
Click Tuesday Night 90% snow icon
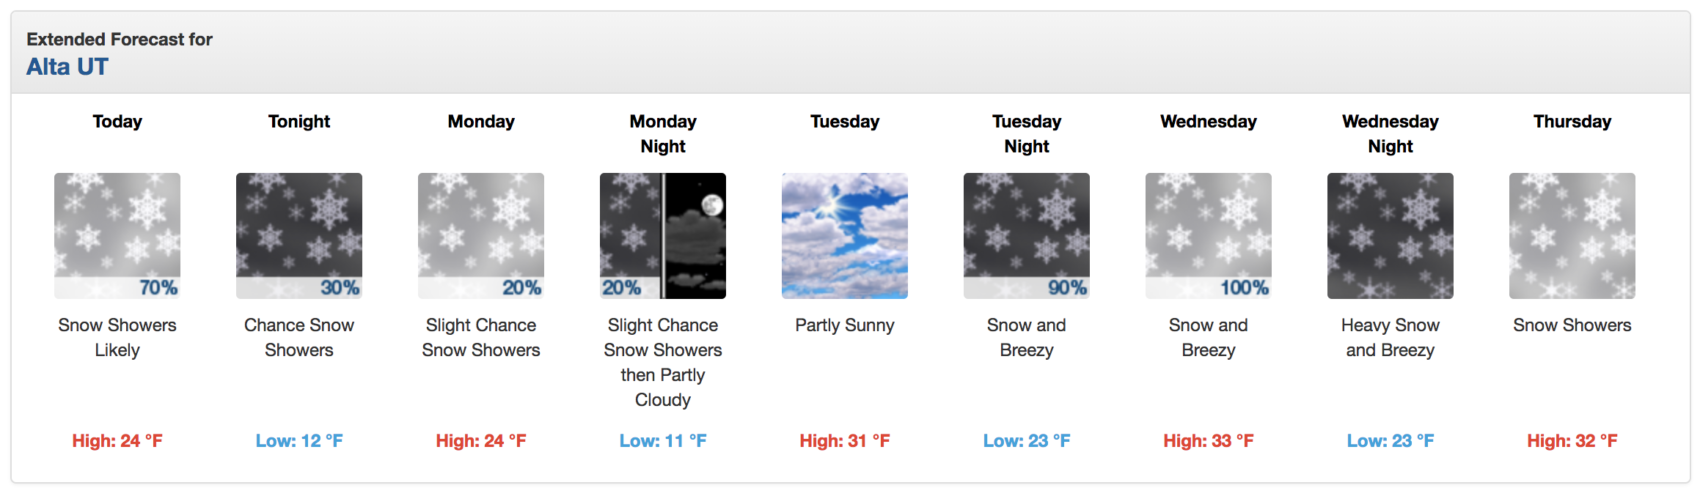(1027, 236)
